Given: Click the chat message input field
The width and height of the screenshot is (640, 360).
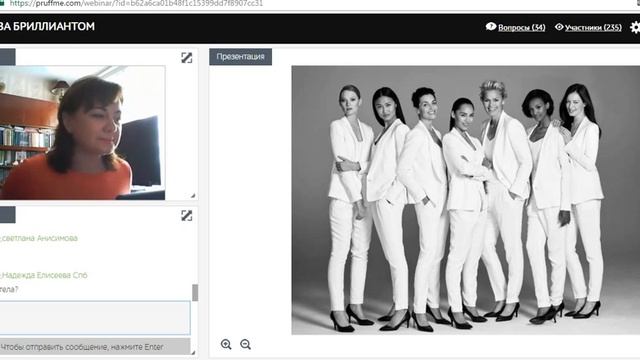Looking at the screenshot, I should pyautogui.click(x=95, y=318).
